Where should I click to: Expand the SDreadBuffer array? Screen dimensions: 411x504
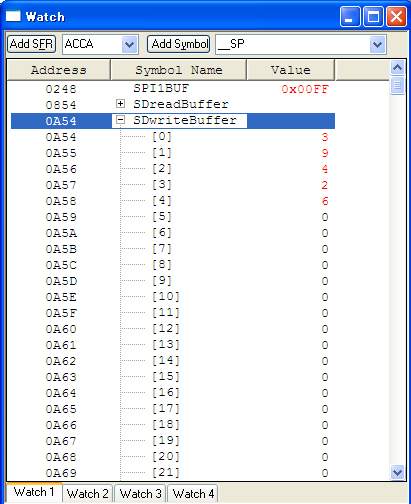(x=120, y=104)
